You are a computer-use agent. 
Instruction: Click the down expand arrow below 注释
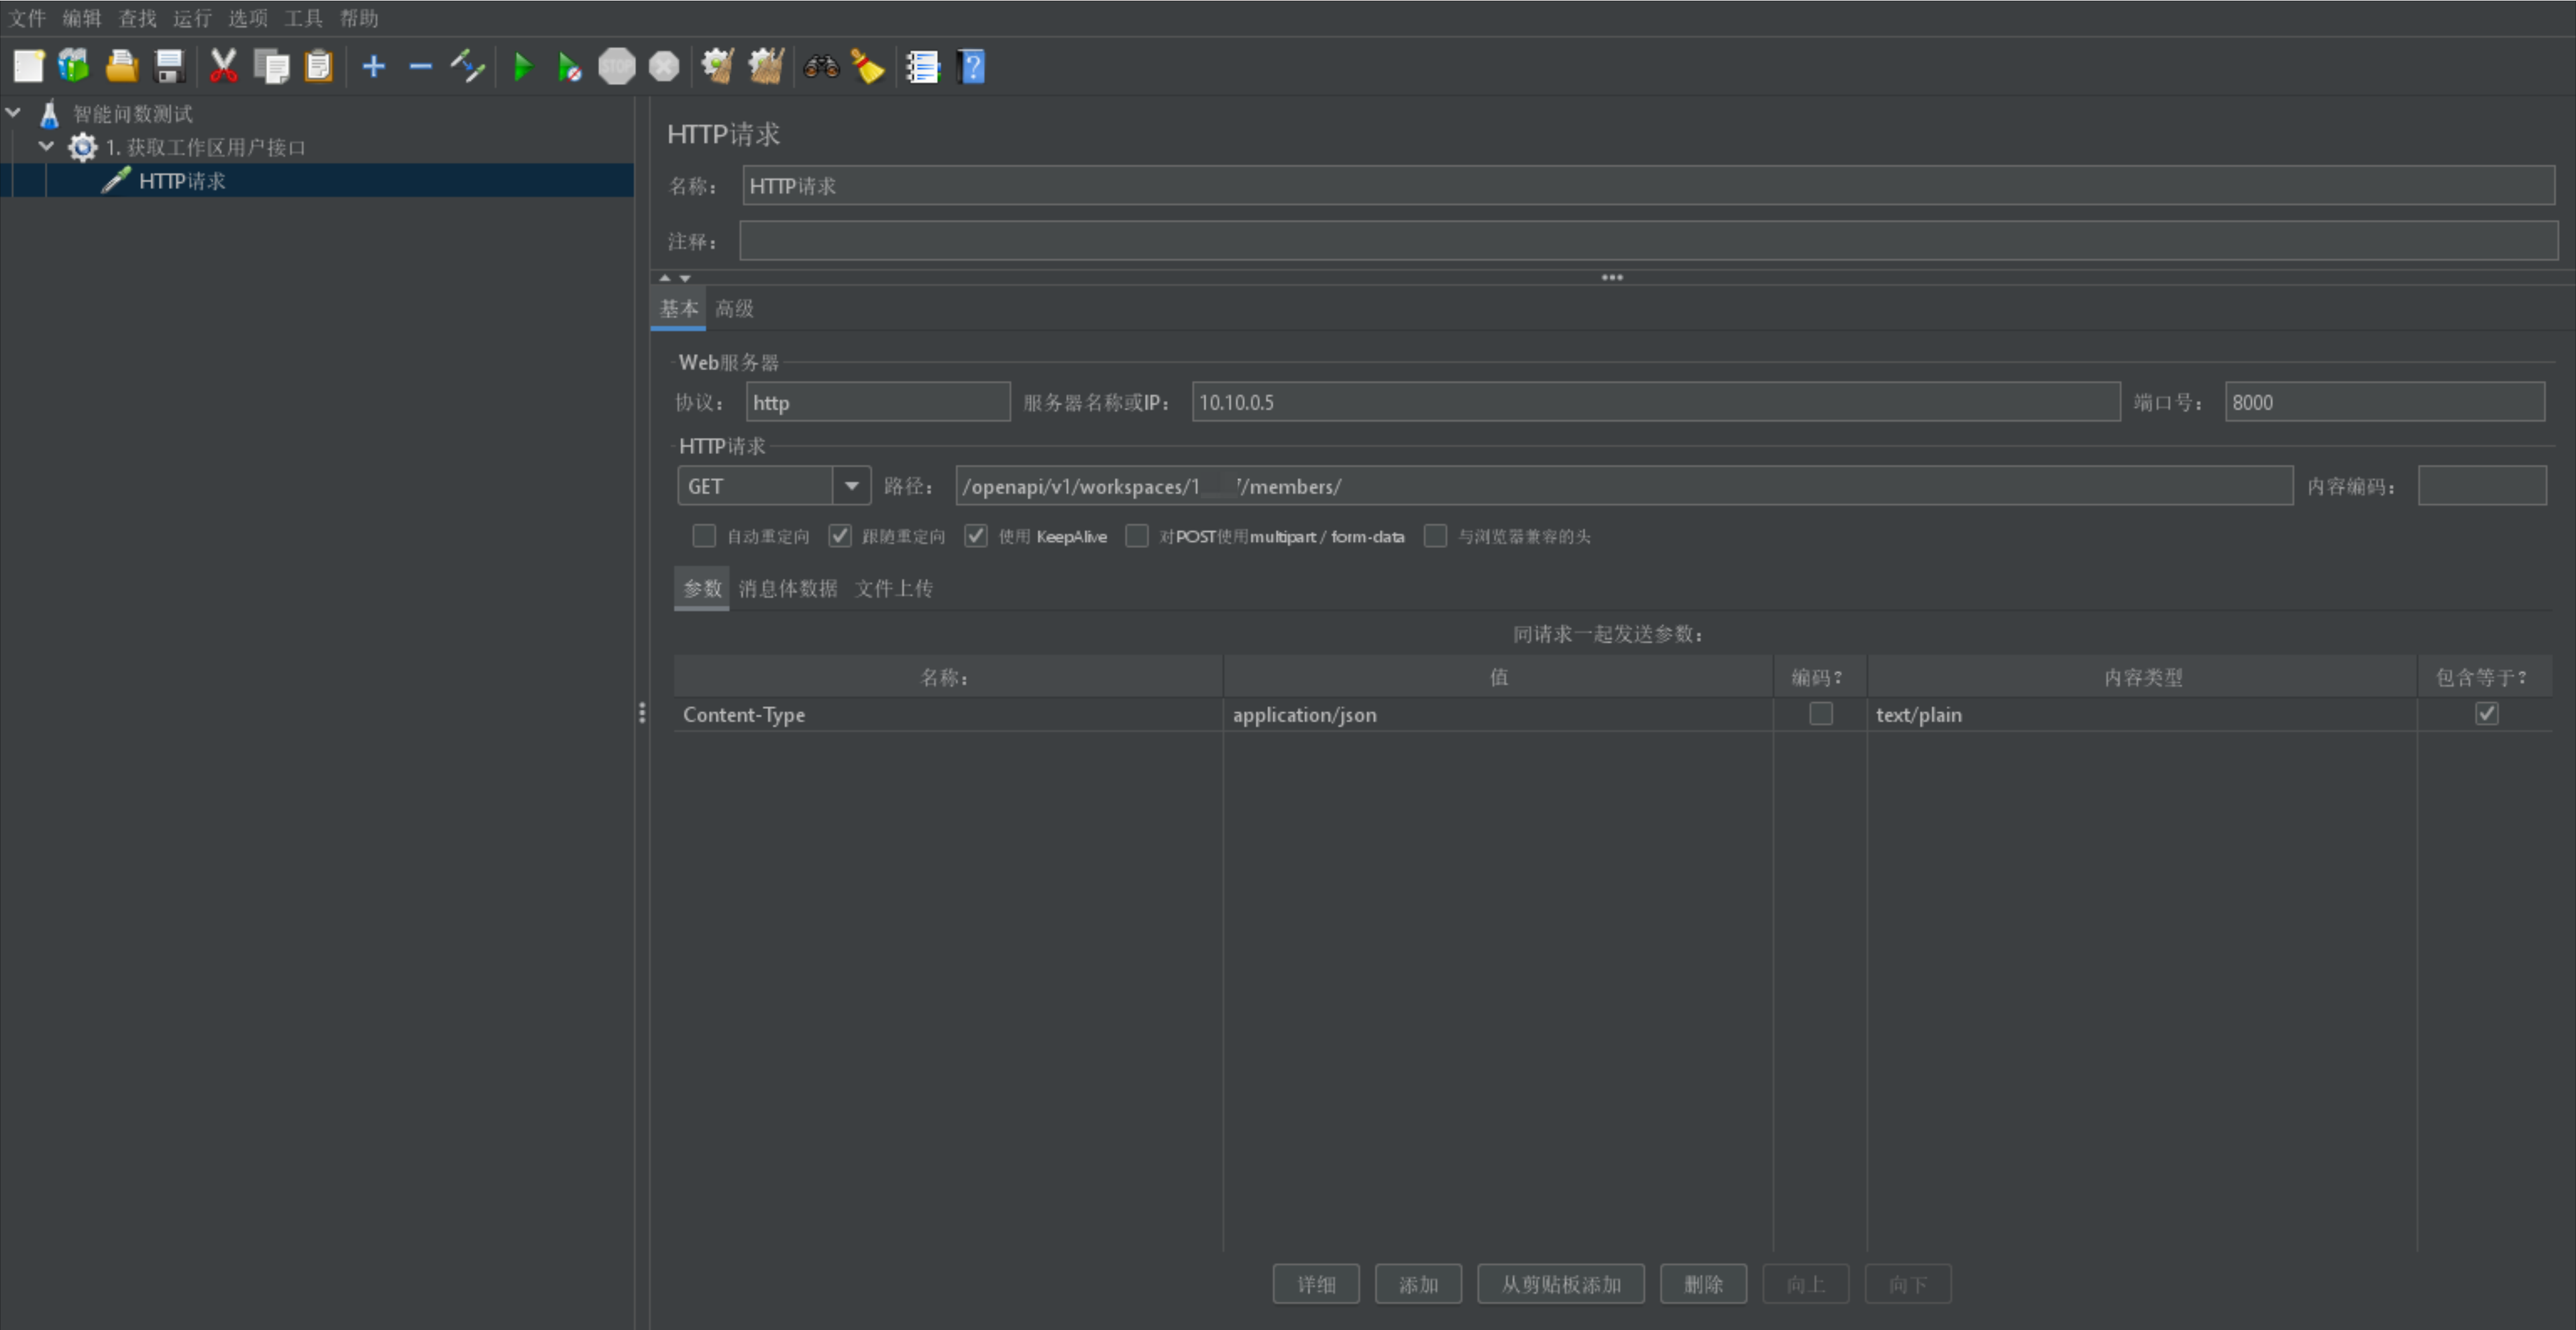(x=685, y=278)
